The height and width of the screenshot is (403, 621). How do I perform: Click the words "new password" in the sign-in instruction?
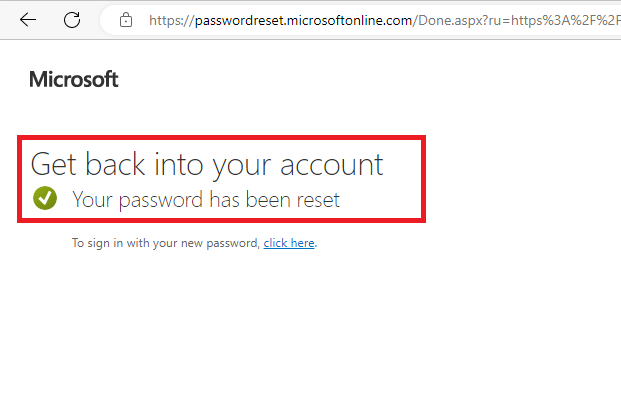click(226, 243)
